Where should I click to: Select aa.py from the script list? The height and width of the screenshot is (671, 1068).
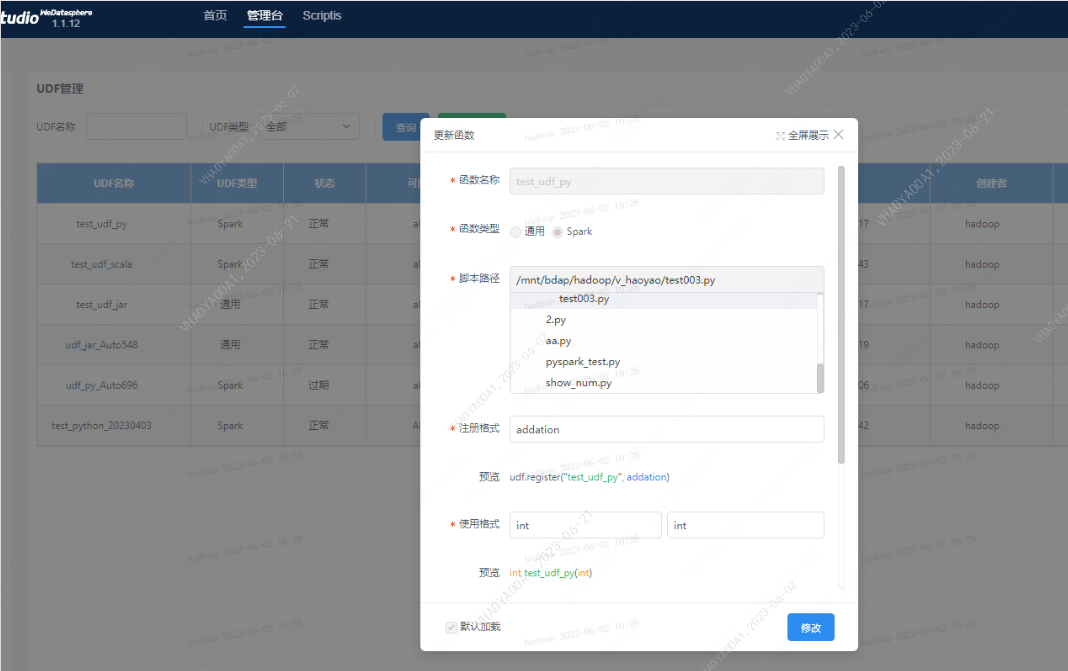pos(558,341)
